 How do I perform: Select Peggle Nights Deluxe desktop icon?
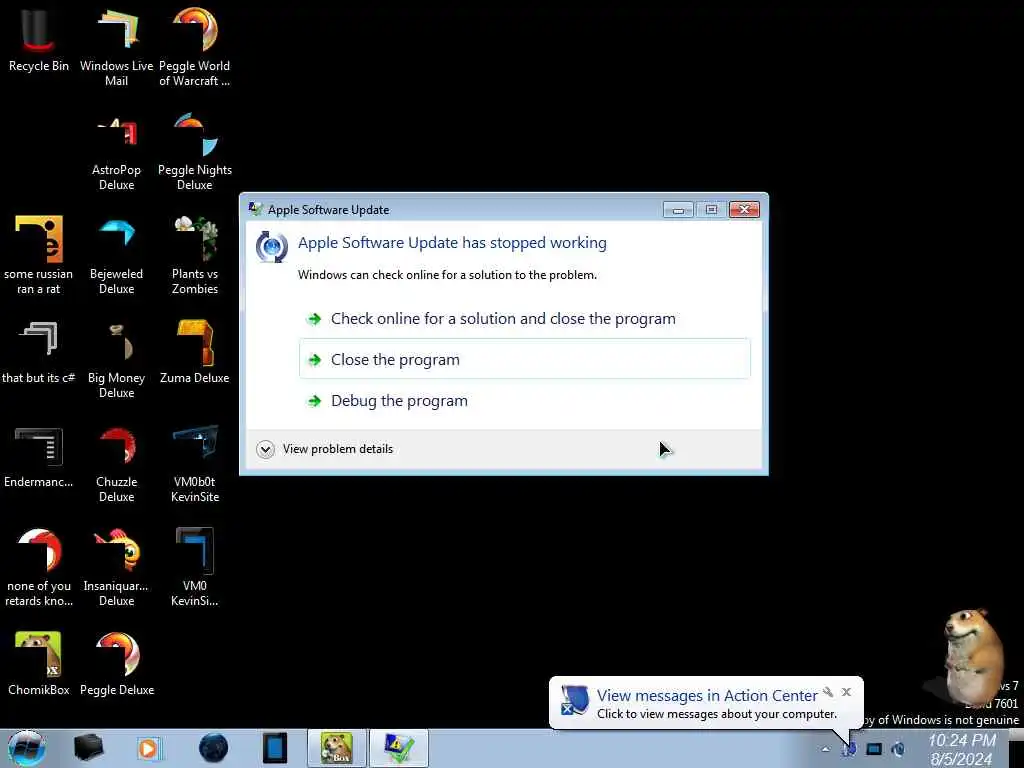tap(195, 153)
